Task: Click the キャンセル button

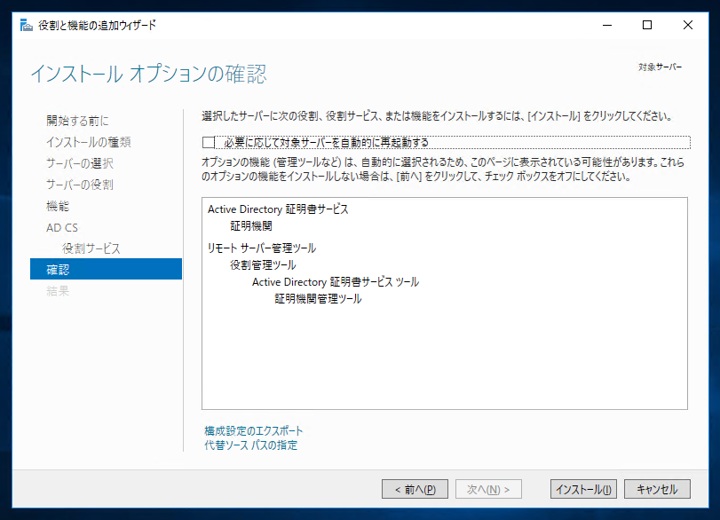Action: point(657,489)
